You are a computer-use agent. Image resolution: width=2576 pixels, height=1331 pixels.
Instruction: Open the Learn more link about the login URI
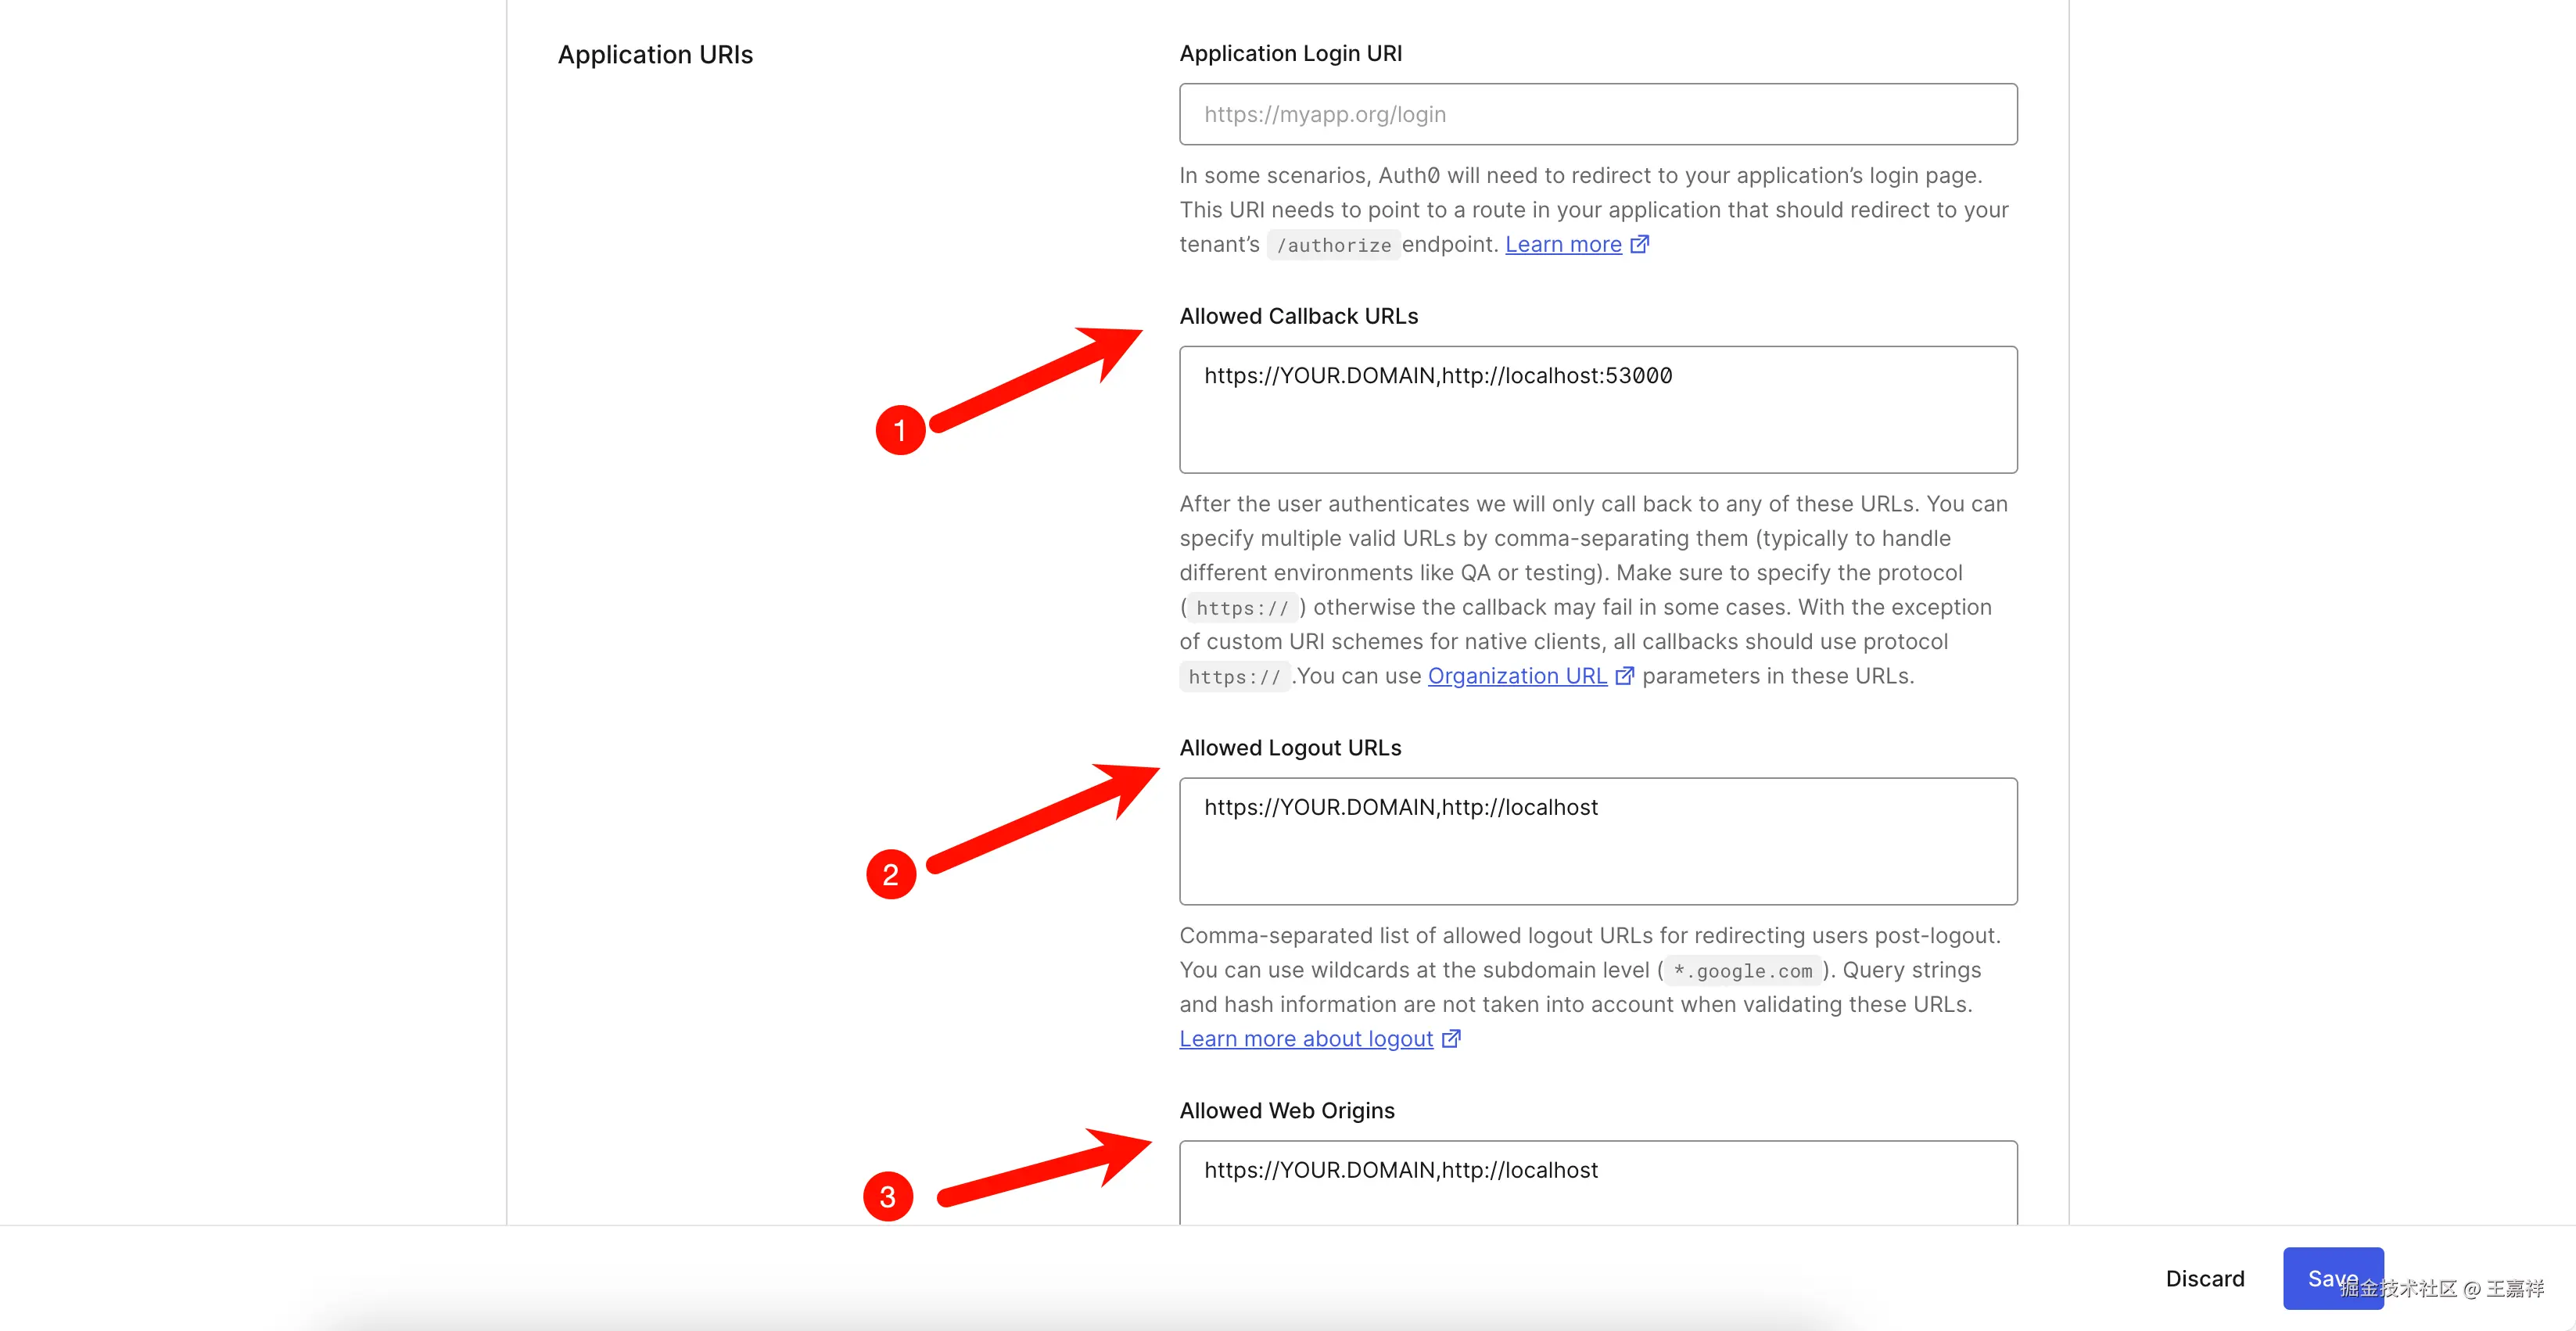(1563, 244)
